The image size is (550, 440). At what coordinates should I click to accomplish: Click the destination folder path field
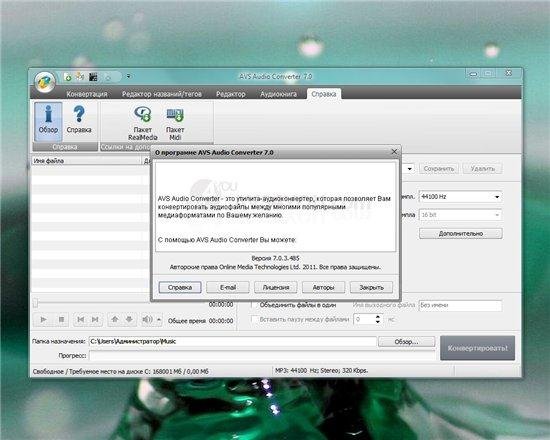click(x=233, y=341)
